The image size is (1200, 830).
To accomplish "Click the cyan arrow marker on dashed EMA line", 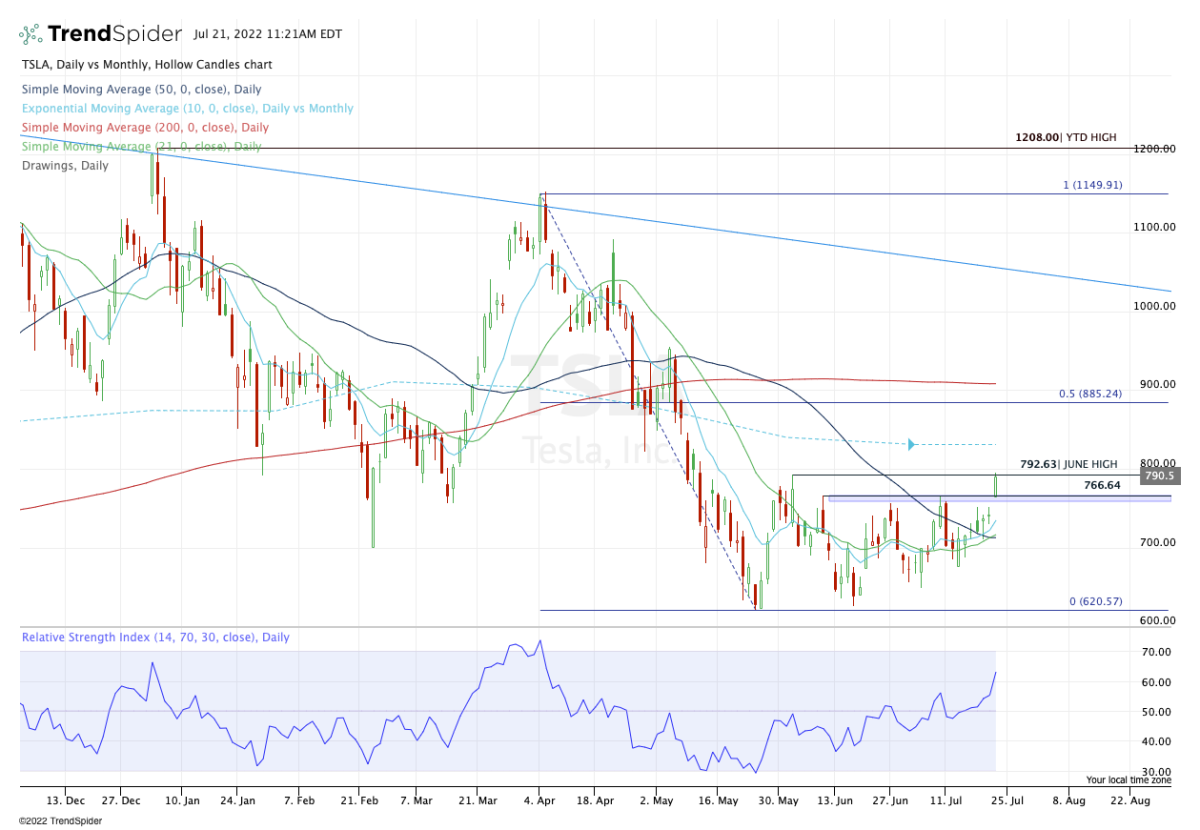I will click(x=911, y=443).
